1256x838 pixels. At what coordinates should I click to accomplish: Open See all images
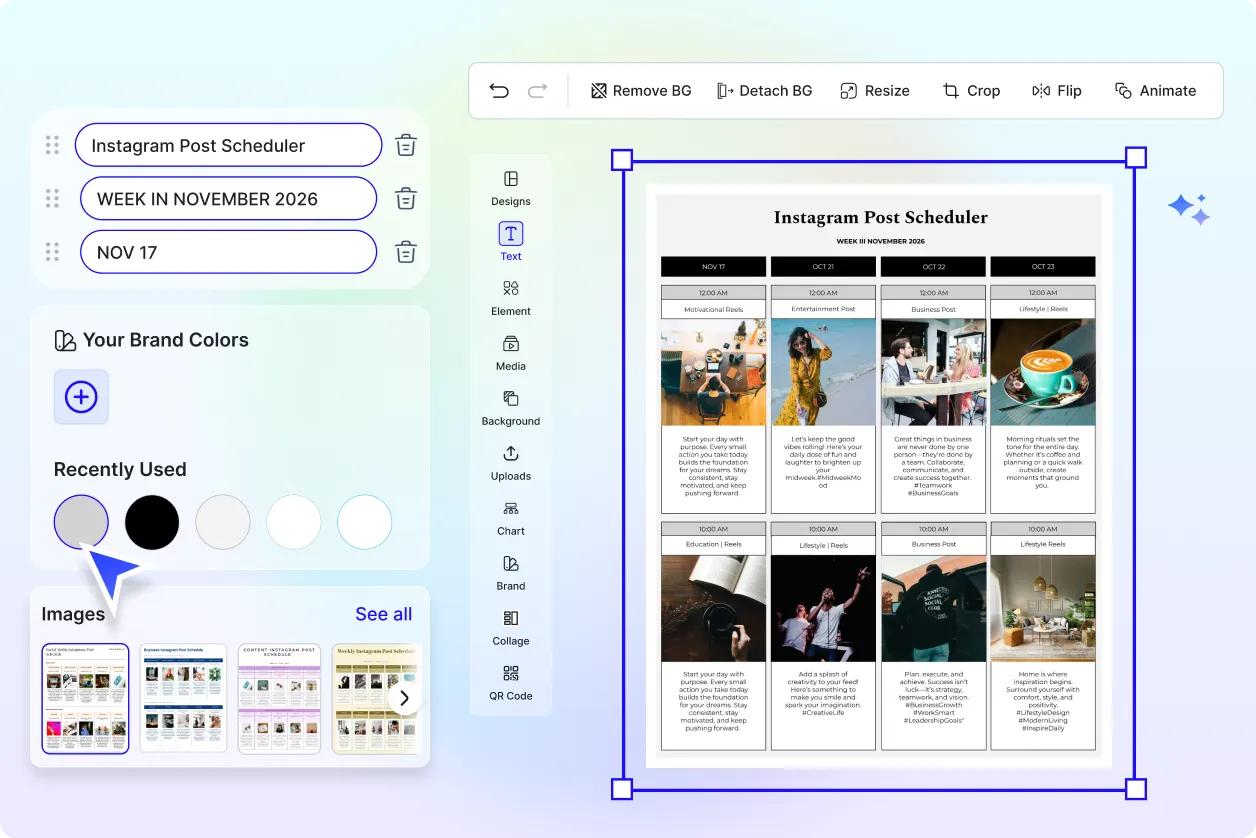coord(383,613)
